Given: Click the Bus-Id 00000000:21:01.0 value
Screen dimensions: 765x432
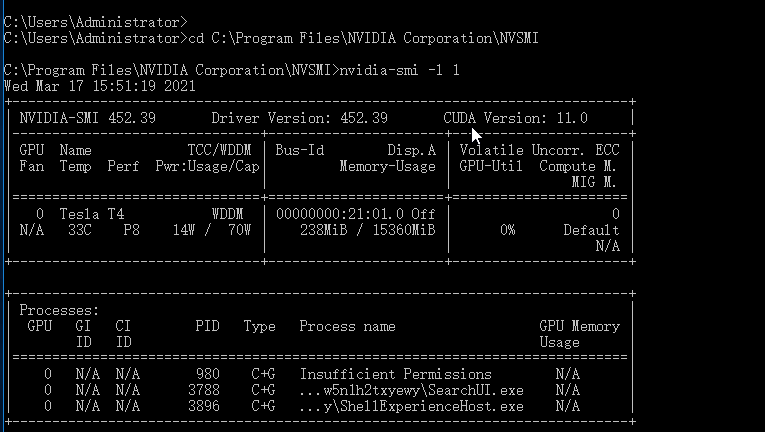Looking at the screenshot, I should pos(340,214).
